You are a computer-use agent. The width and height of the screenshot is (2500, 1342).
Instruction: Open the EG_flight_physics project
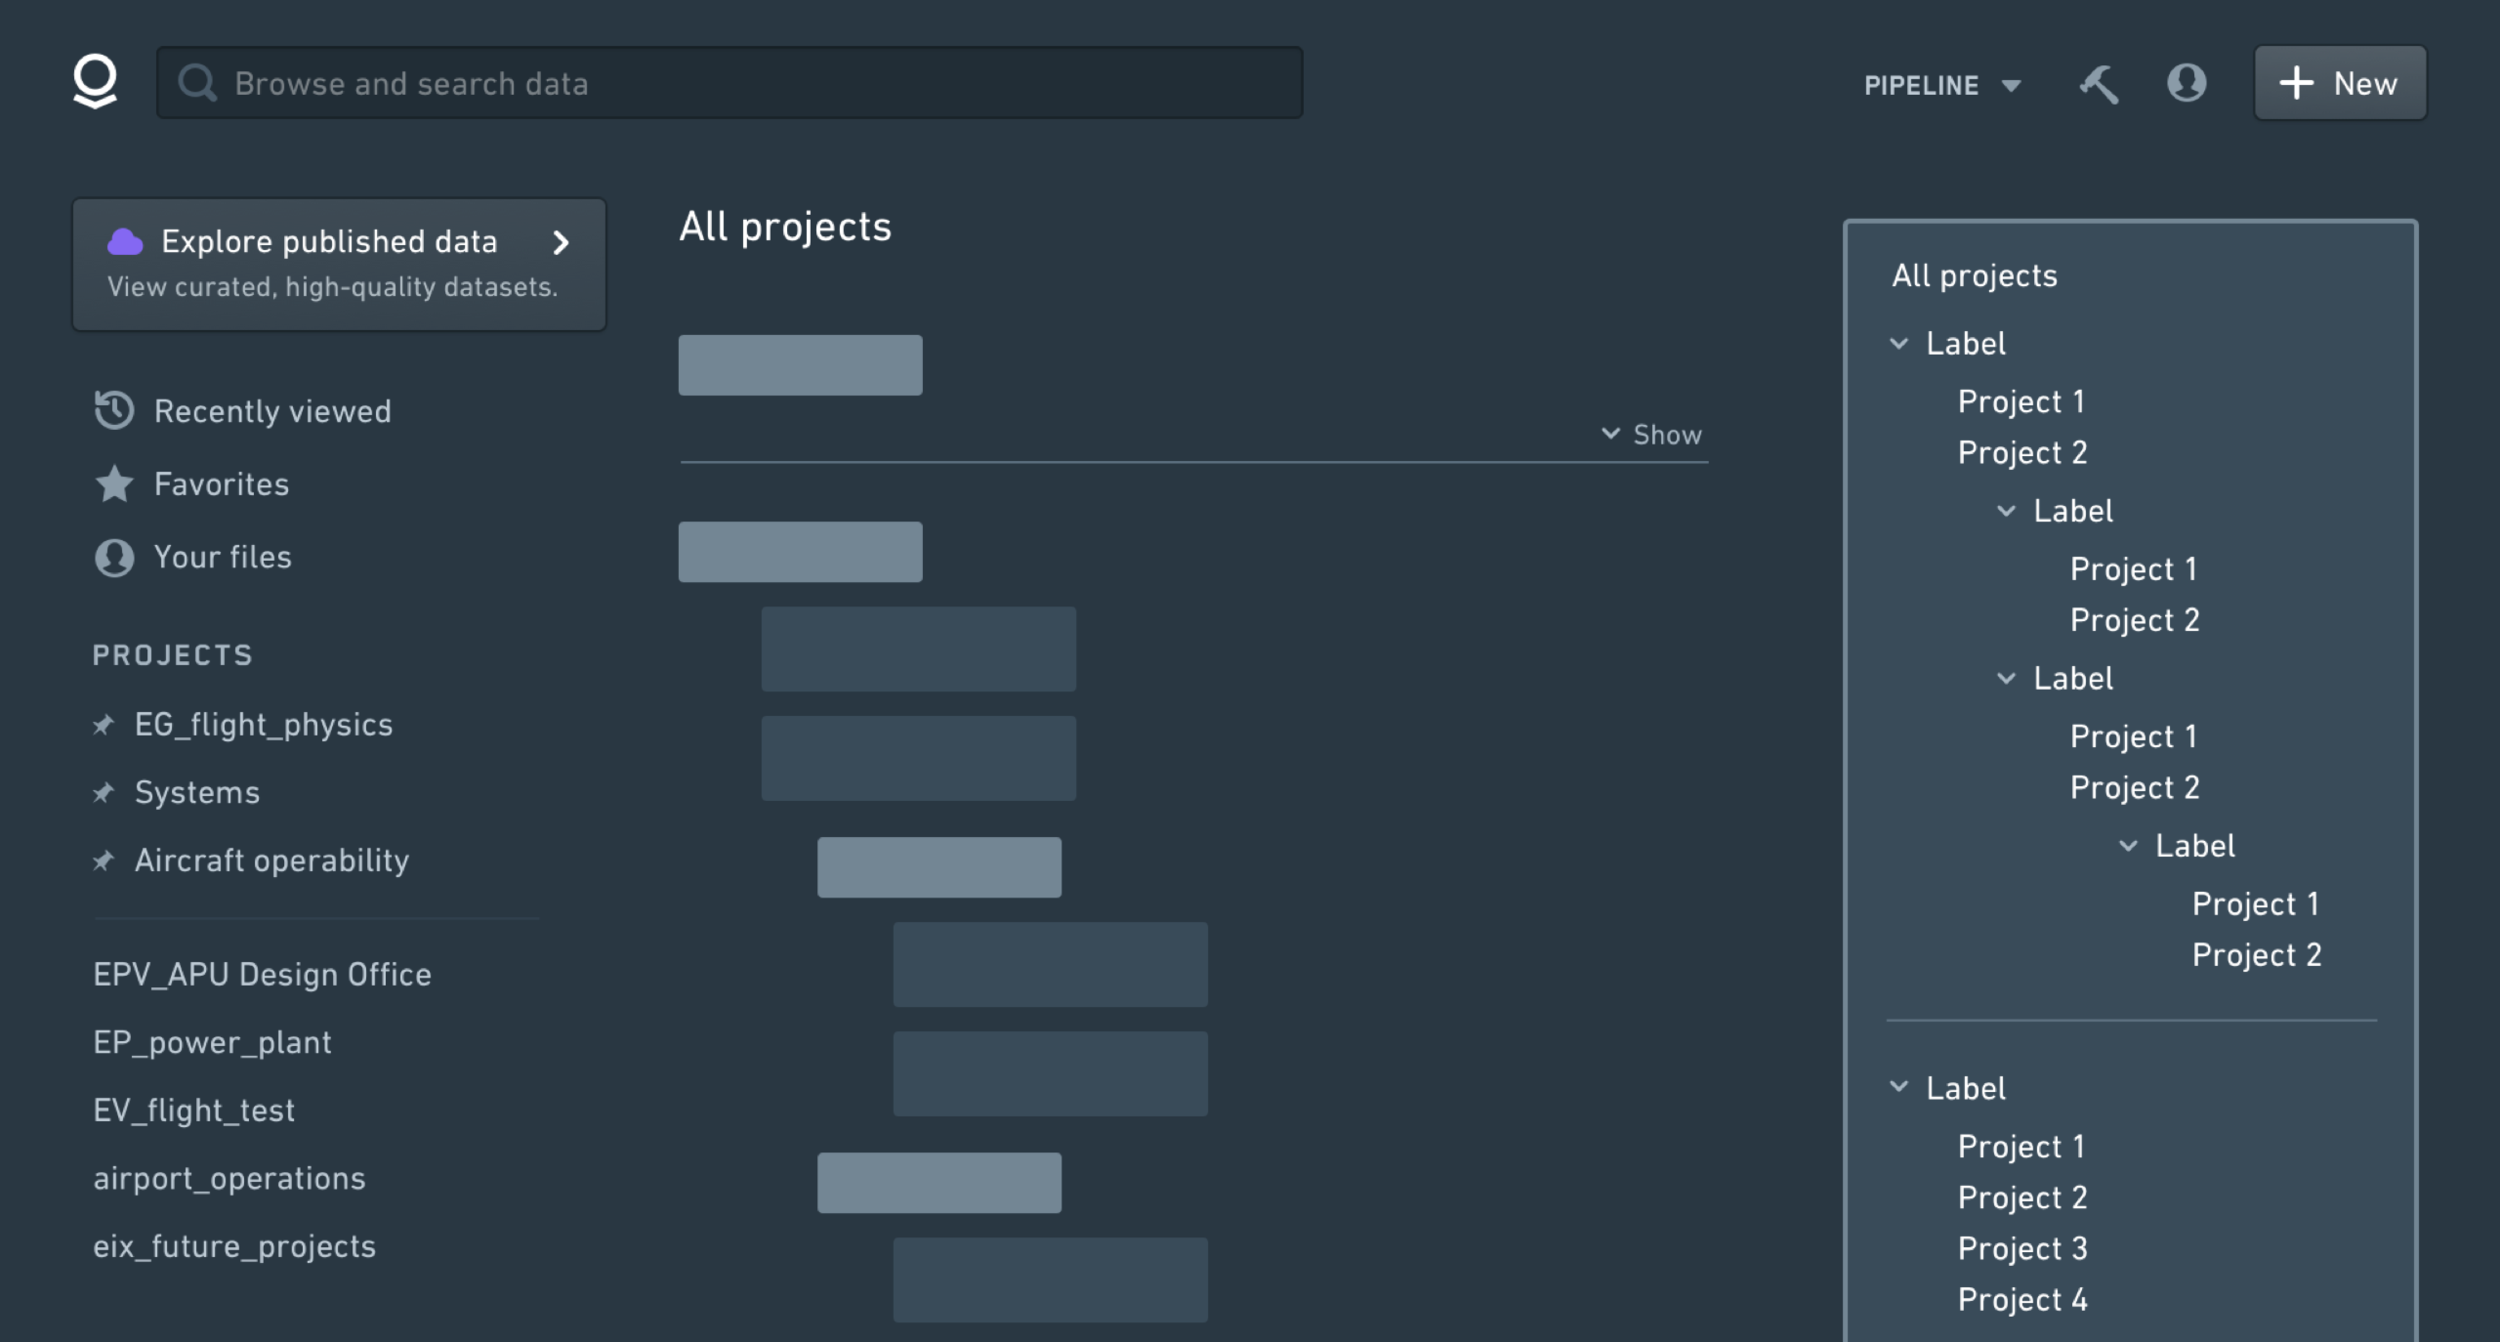(264, 725)
